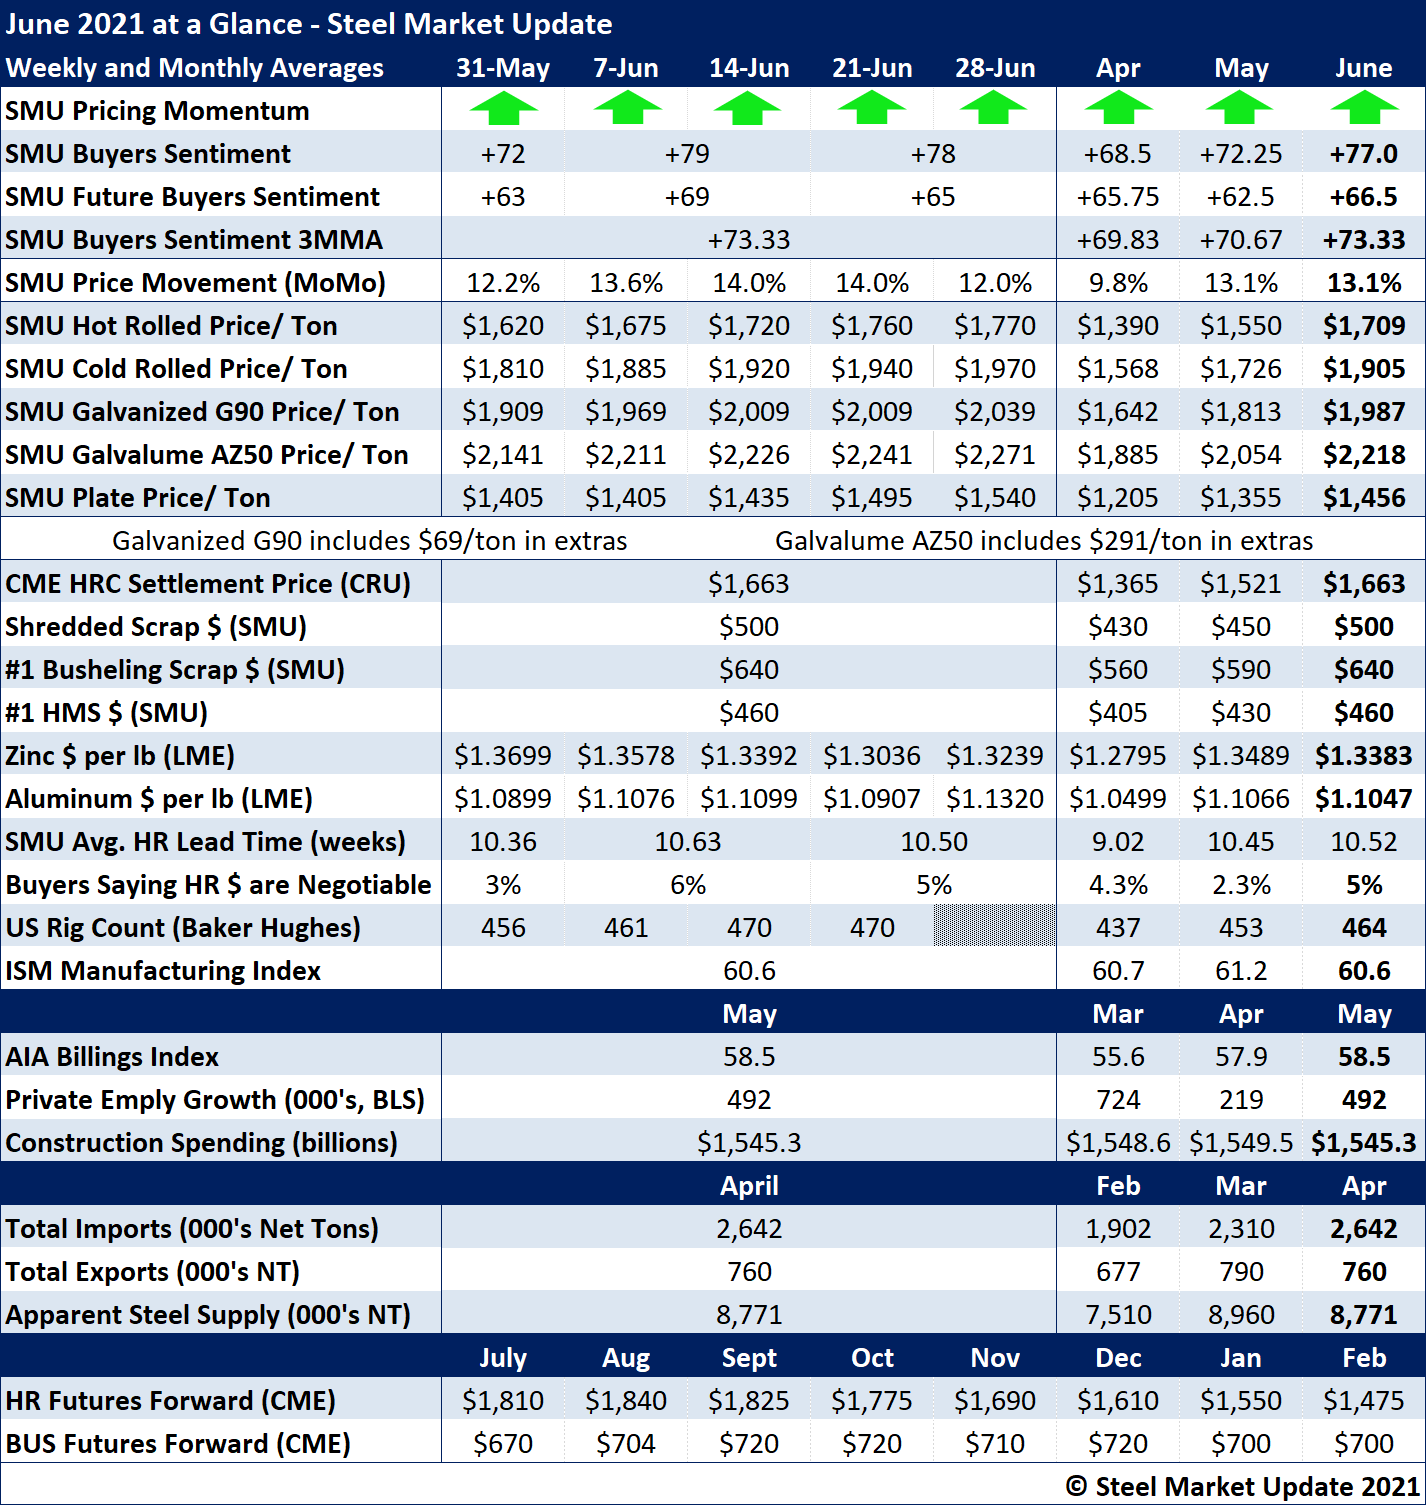
Task: Click the June monthly momentum green arrow
Action: [x=1364, y=108]
